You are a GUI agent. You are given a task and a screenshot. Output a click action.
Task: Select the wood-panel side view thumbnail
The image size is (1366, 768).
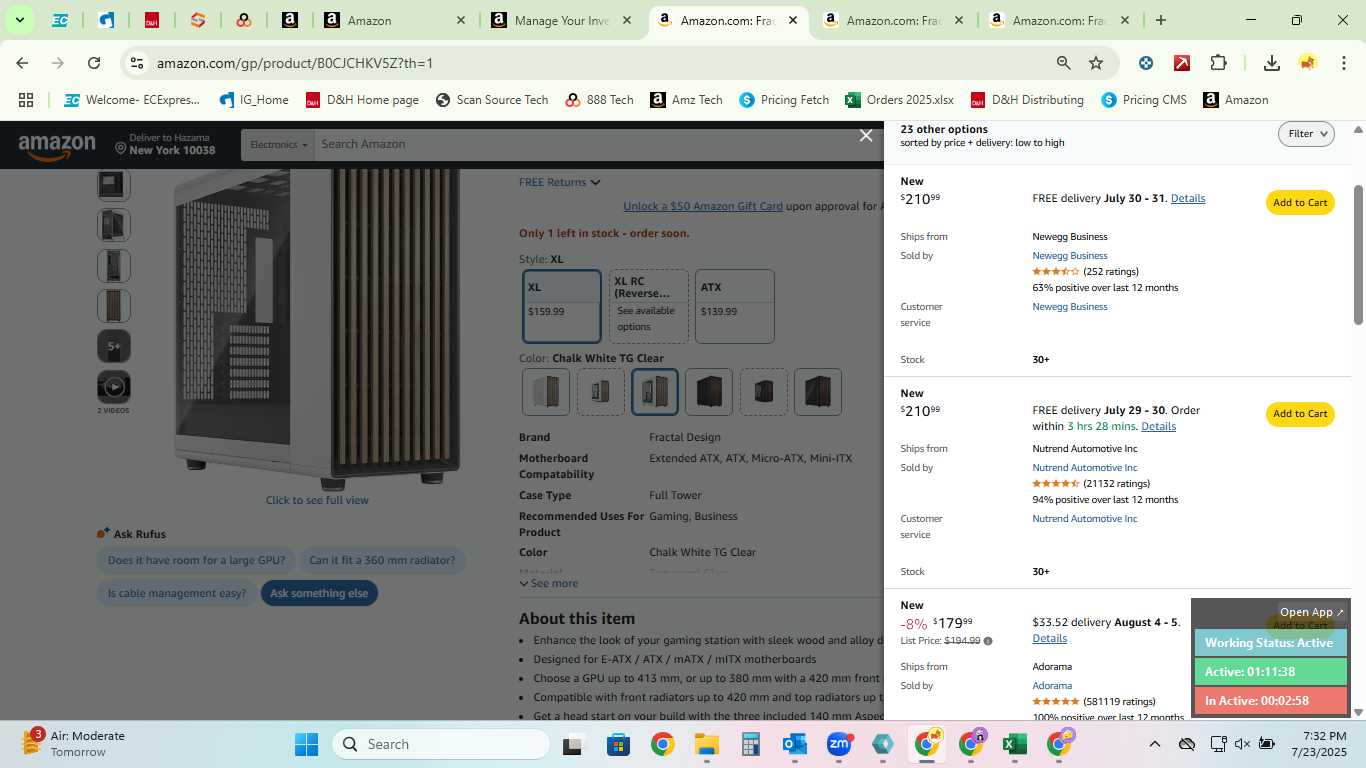(114, 306)
